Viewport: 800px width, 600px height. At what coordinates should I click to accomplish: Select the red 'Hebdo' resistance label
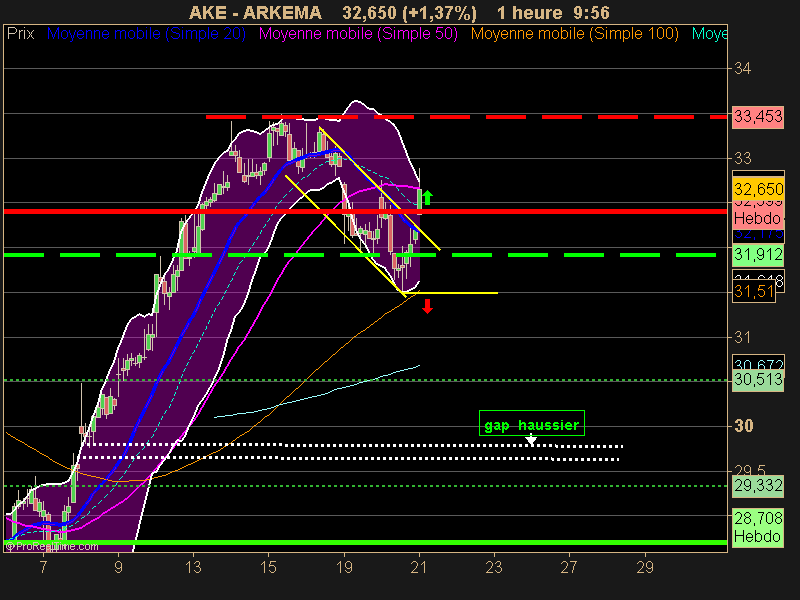point(758,218)
